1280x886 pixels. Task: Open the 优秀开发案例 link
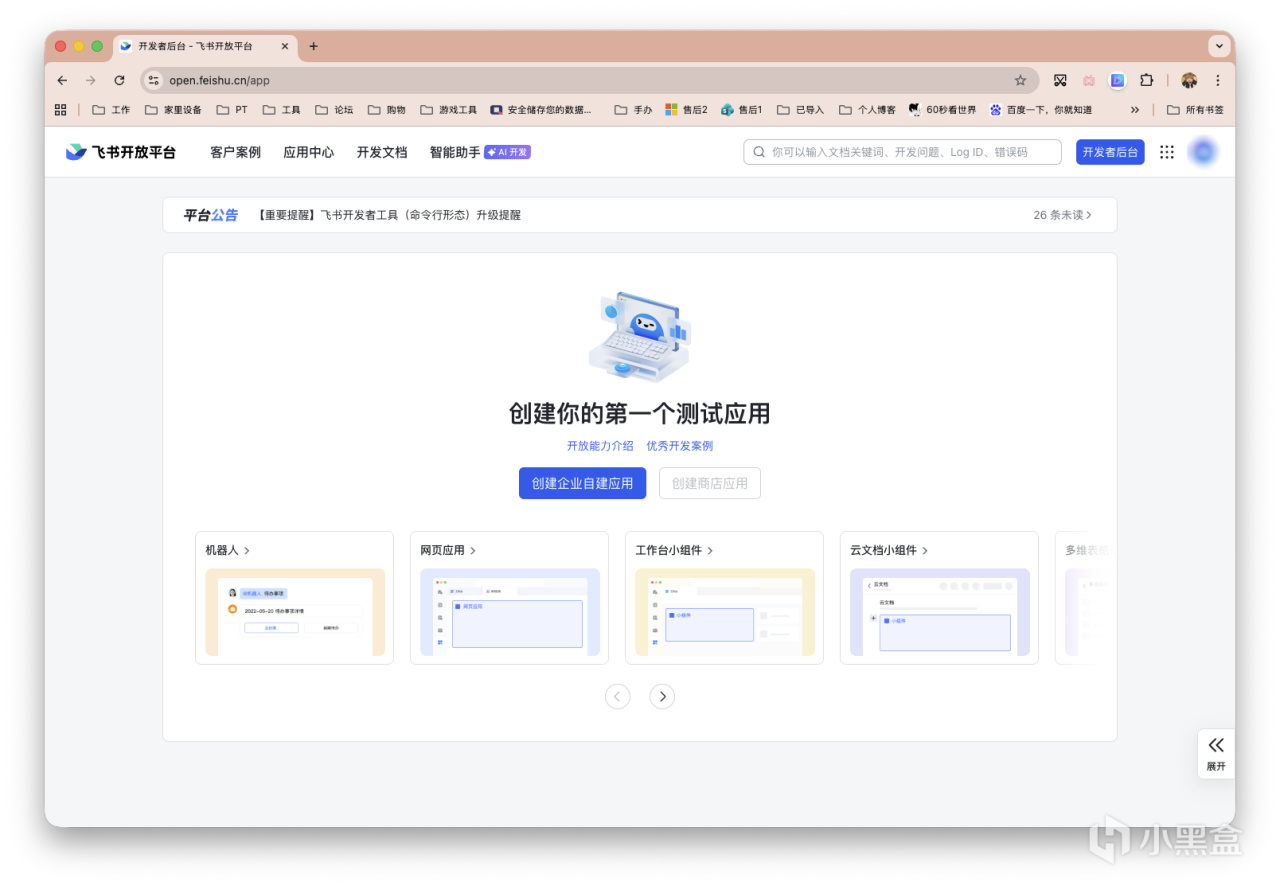680,446
